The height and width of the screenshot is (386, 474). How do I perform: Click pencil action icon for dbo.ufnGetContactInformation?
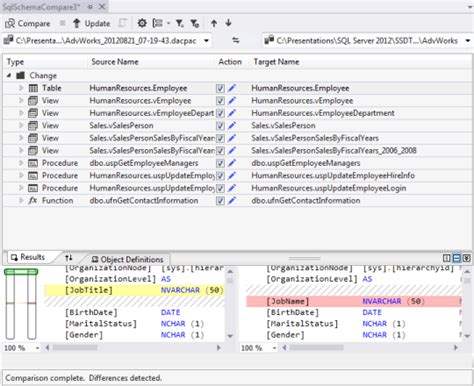click(232, 200)
